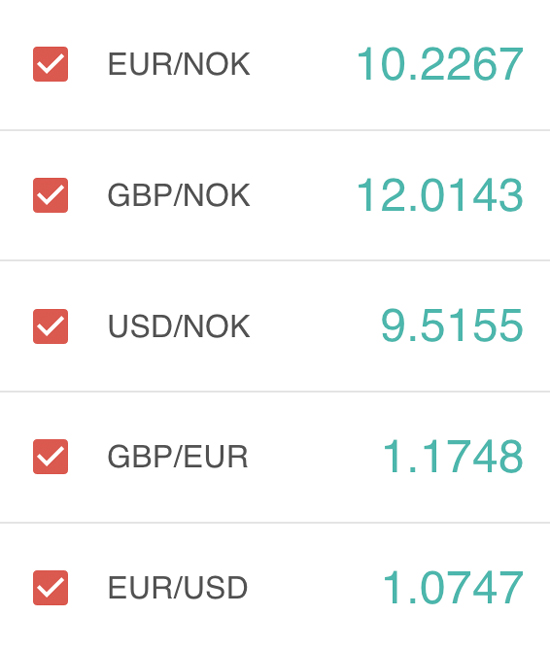Click blank space between GBP/EUR and 1.1748
Viewport: 550px width, 650px height.
pyautogui.click(x=315, y=456)
